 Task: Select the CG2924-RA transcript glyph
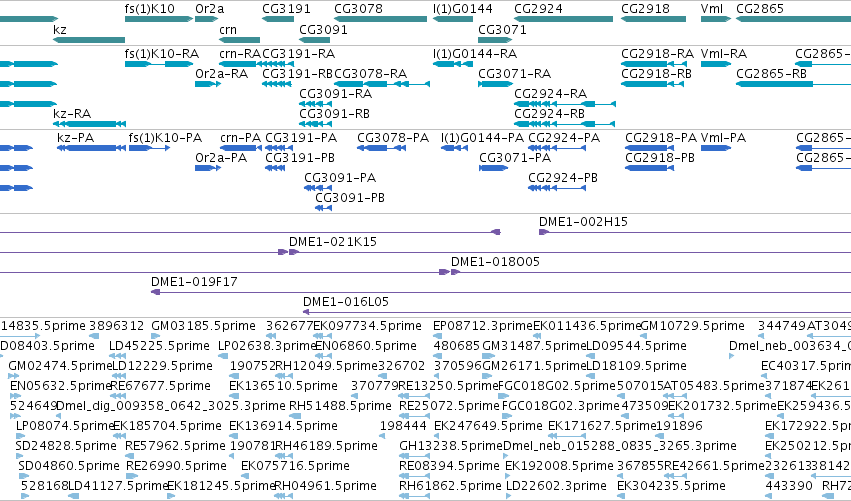(x=564, y=104)
